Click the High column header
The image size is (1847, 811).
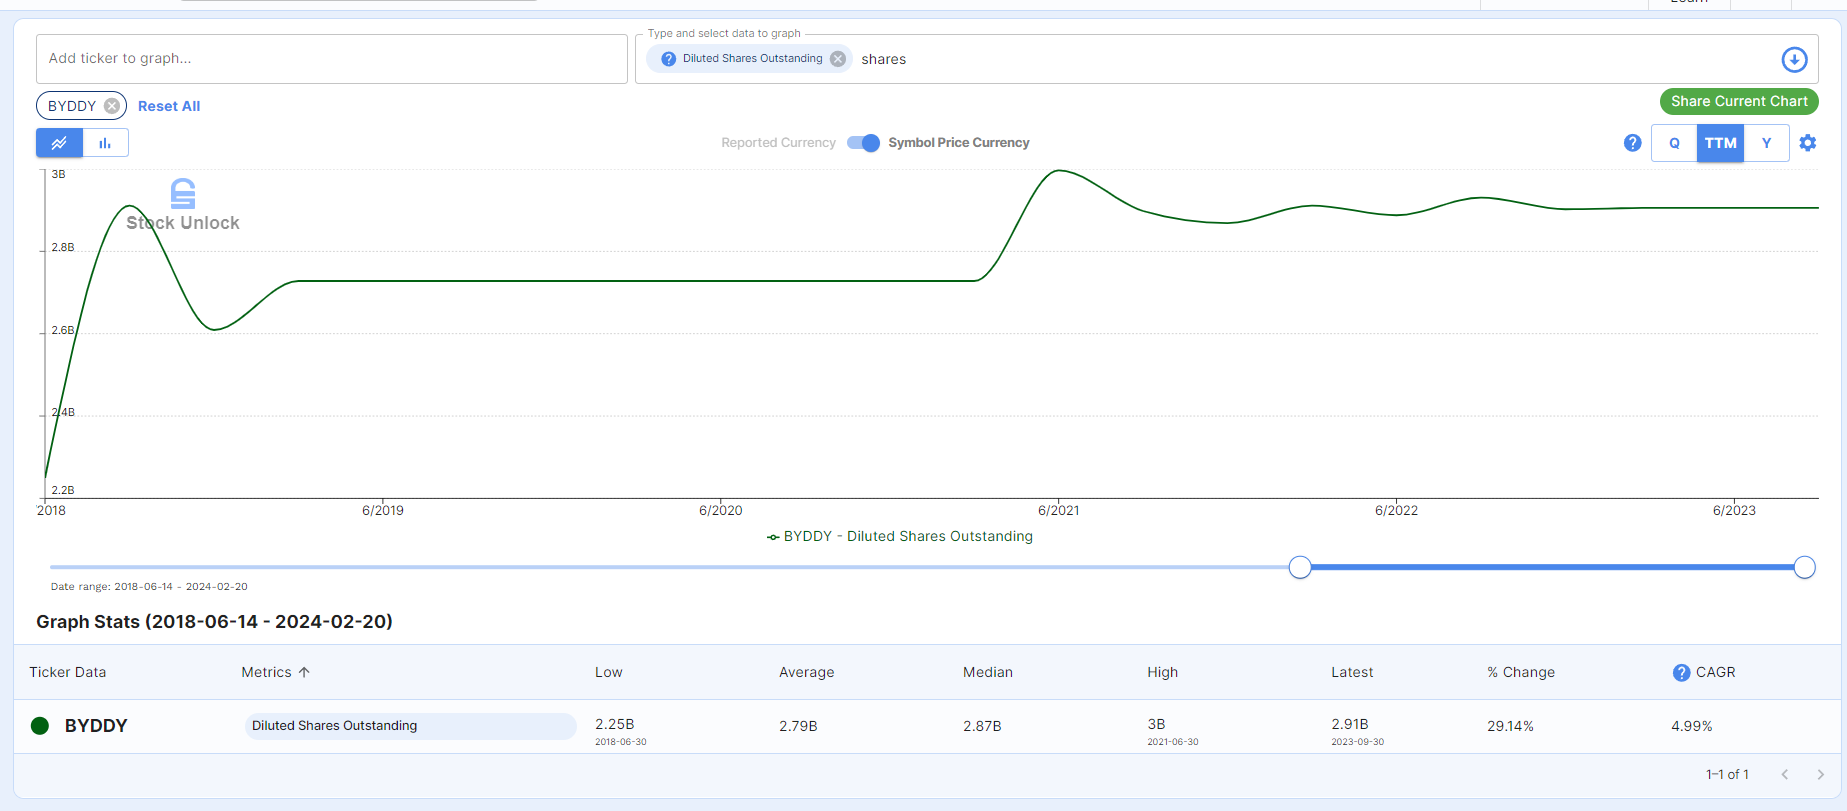[1163, 672]
